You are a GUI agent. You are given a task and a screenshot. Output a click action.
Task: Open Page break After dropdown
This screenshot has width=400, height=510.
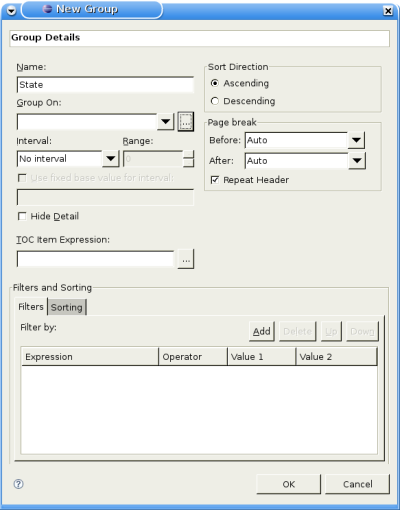tap(357, 161)
